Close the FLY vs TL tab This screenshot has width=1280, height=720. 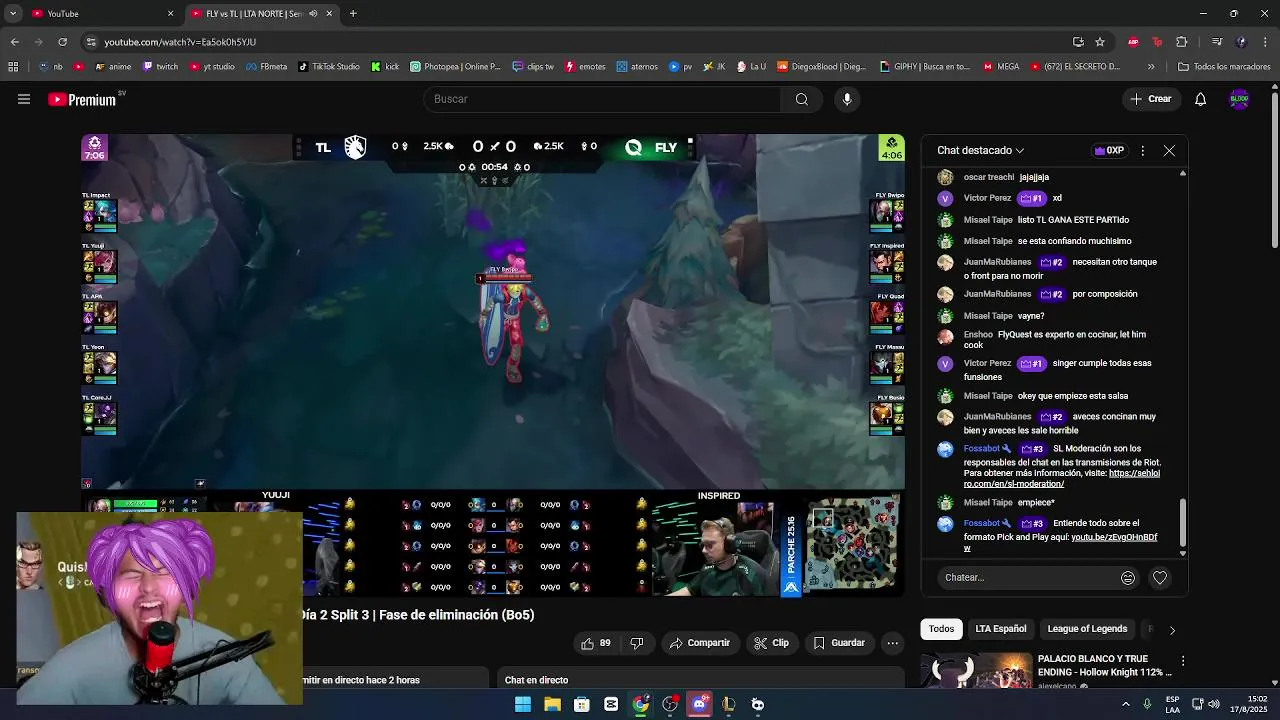coord(329,13)
